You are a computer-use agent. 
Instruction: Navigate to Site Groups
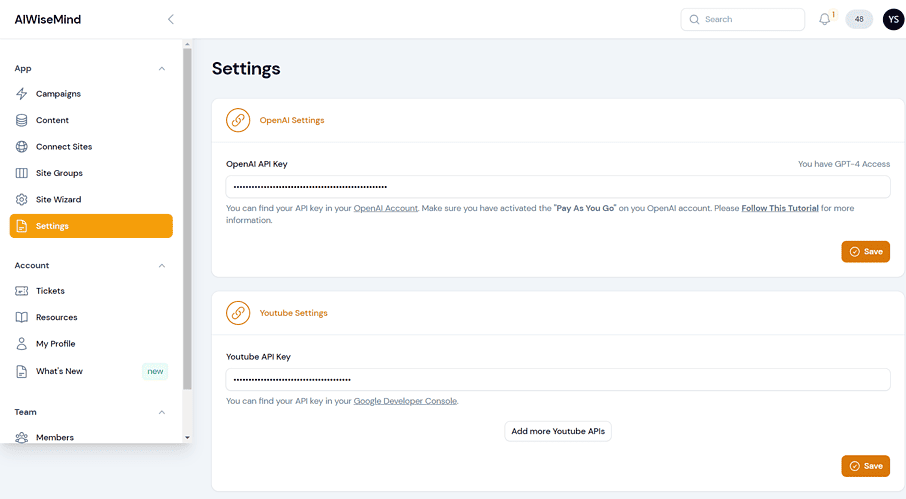[x=91, y=173]
